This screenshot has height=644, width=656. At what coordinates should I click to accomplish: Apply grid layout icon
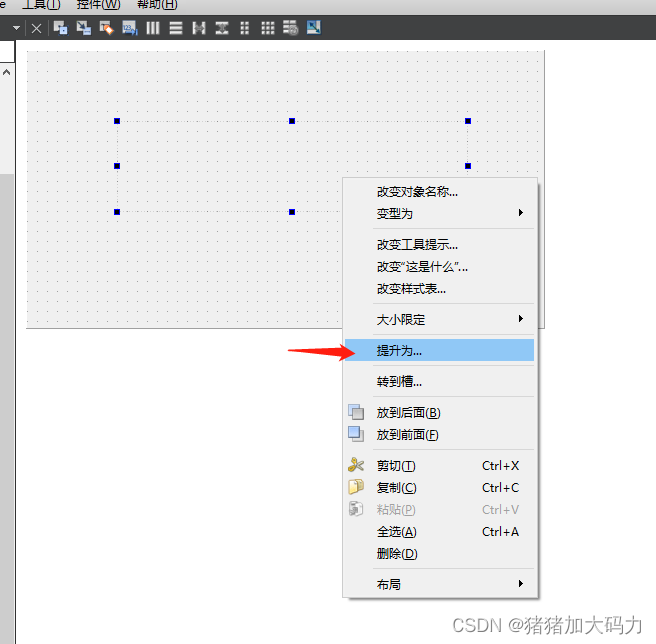pyautogui.click(x=268, y=28)
